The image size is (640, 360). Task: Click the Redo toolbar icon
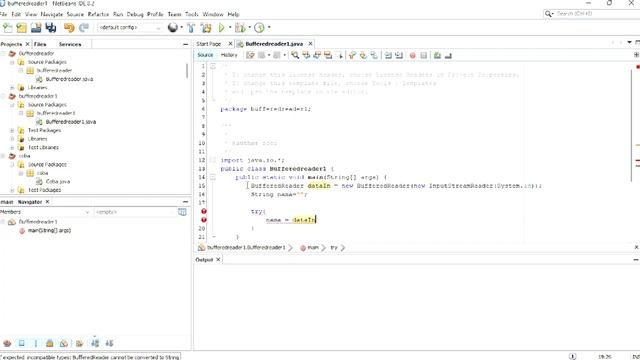click(x=84, y=28)
